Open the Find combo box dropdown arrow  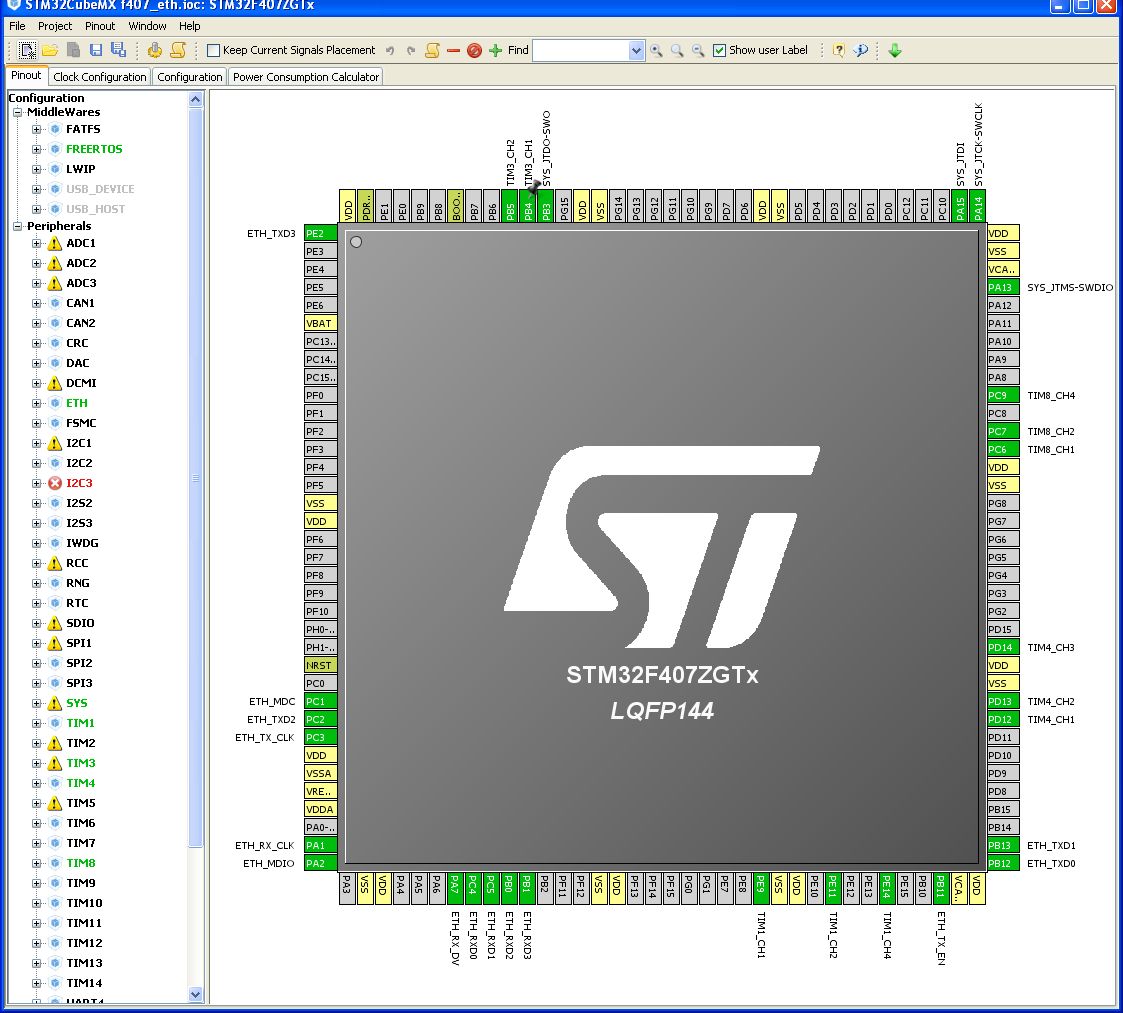click(x=637, y=50)
